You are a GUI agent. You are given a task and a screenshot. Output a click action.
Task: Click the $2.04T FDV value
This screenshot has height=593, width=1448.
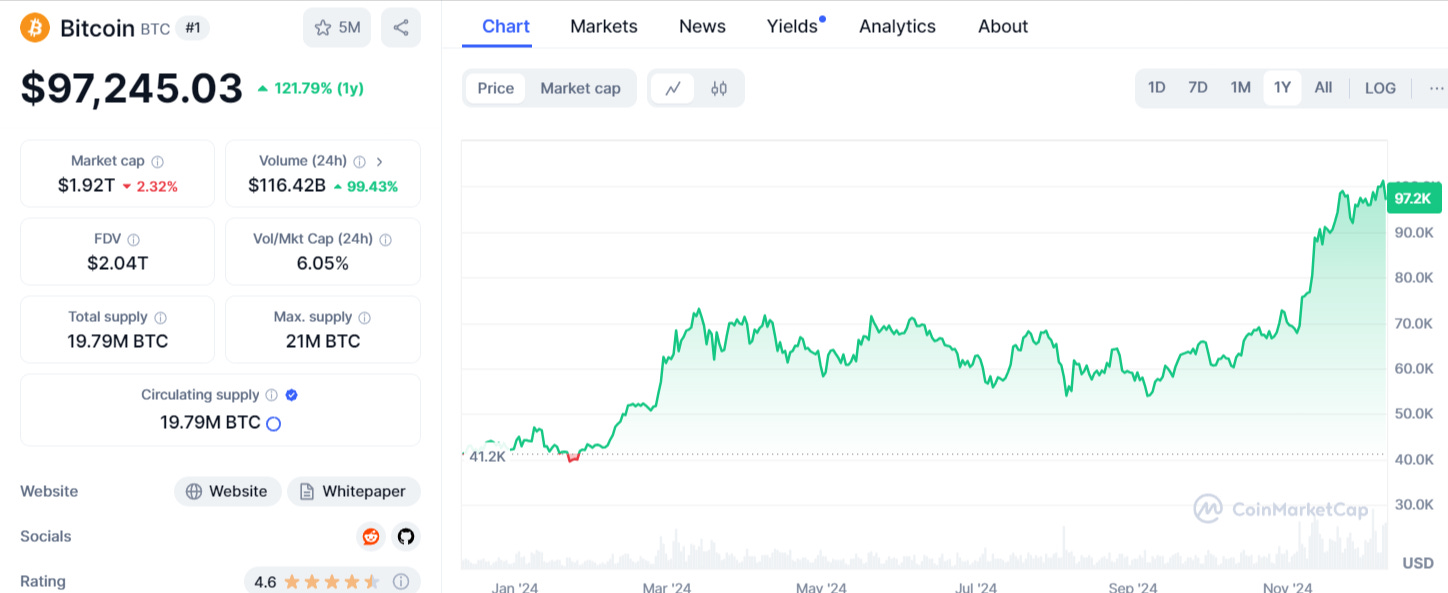point(117,264)
